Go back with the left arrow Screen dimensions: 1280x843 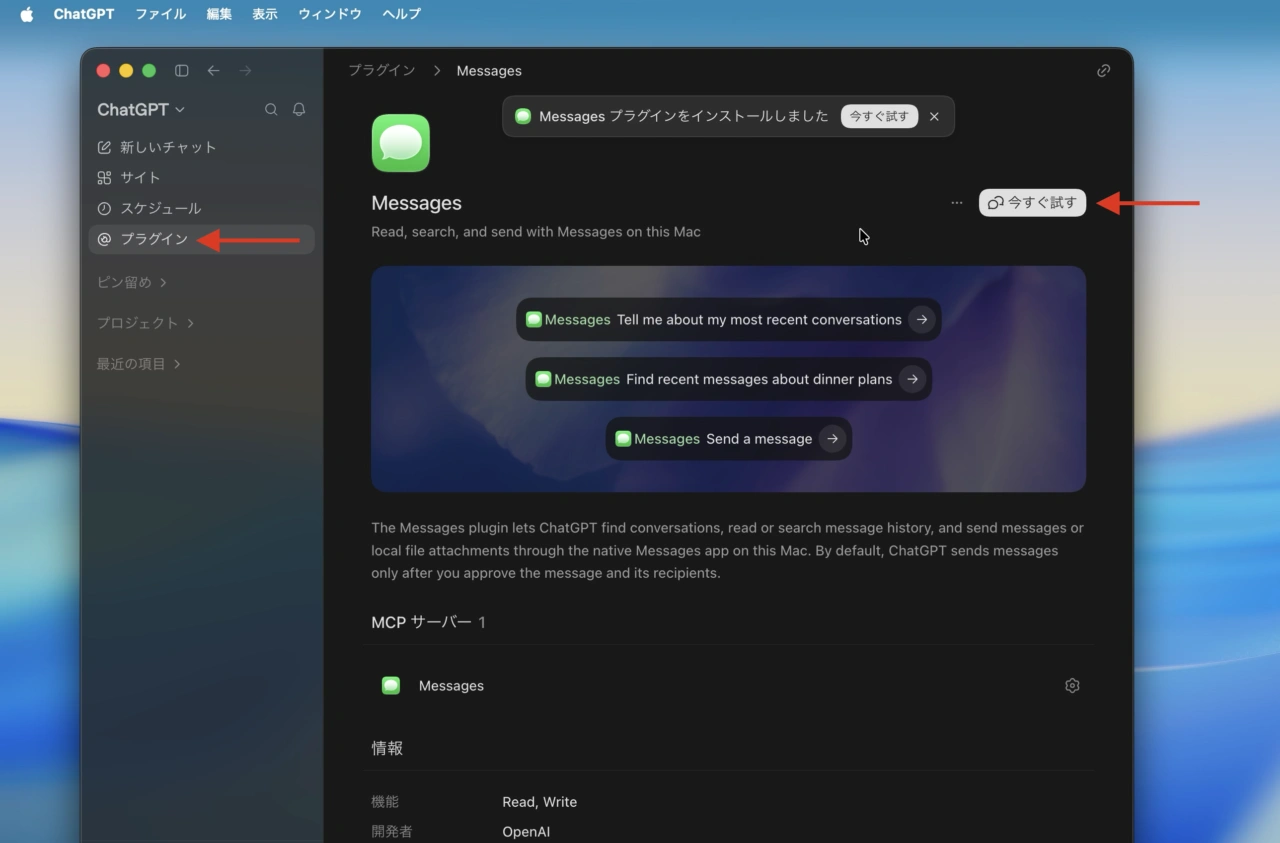coord(213,71)
